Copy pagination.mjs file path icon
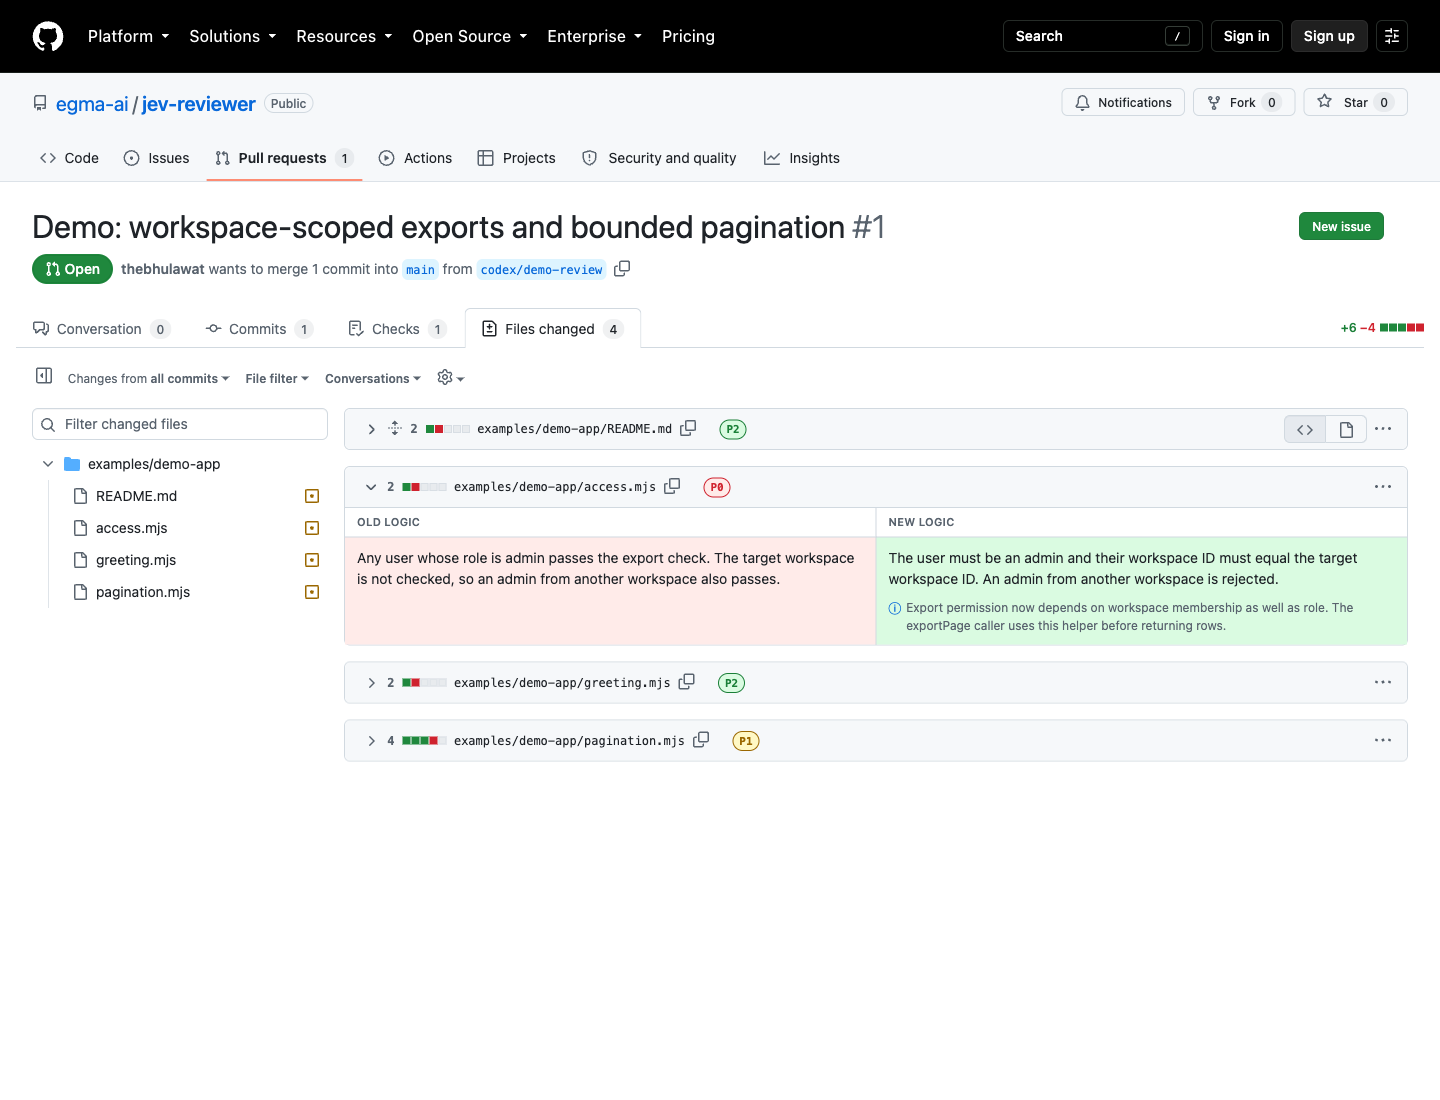The width and height of the screenshot is (1440, 1100). pos(701,740)
